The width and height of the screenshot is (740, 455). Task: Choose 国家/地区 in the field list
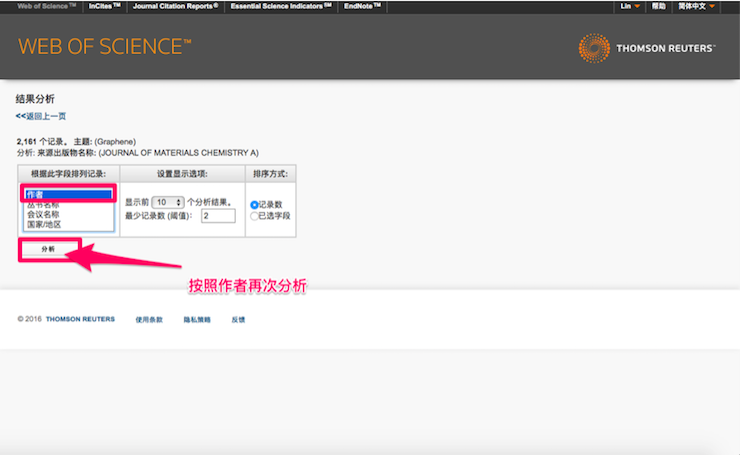[x=43, y=224]
